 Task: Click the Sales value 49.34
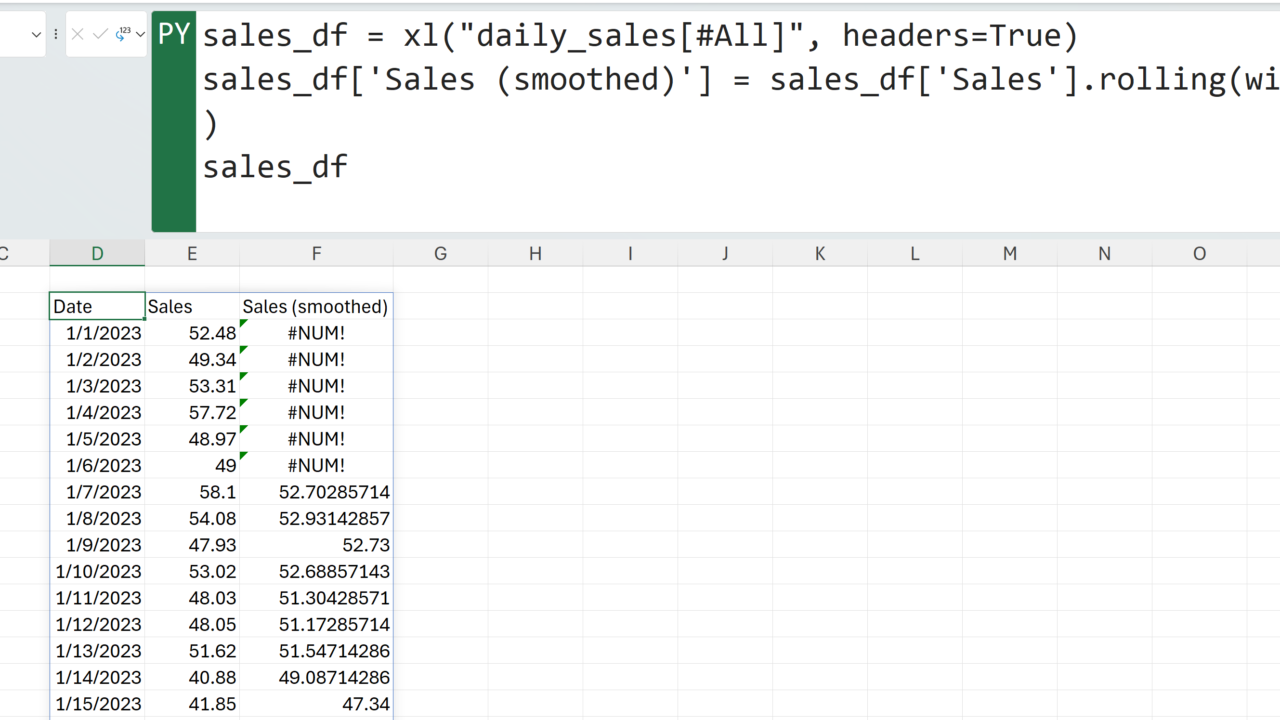[192, 360]
